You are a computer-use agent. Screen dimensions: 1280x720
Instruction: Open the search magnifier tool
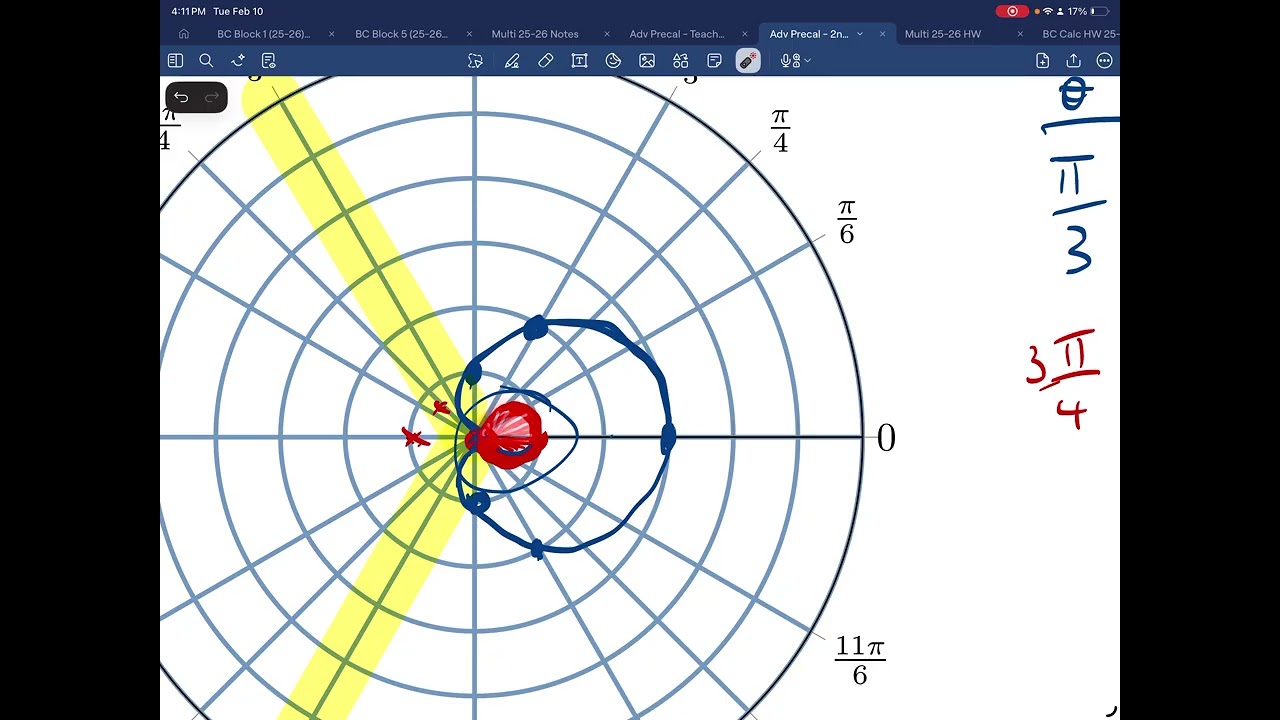[x=206, y=61]
